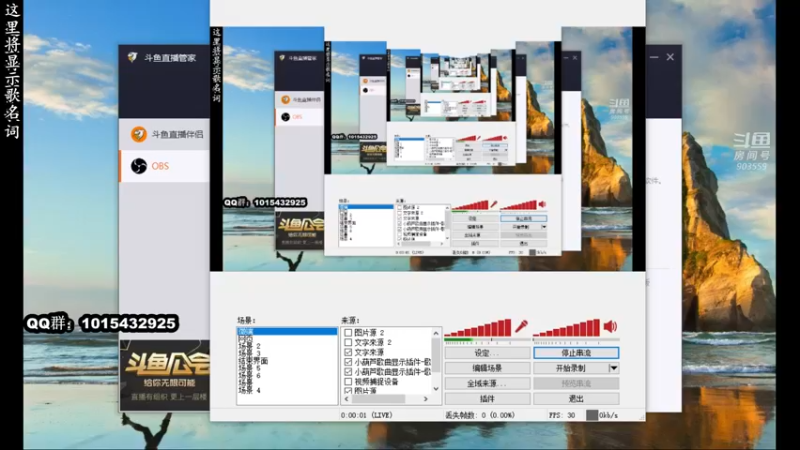Click the down arrow of the sources list scrollbar
The width and height of the screenshot is (800, 450).
(x=436, y=389)
